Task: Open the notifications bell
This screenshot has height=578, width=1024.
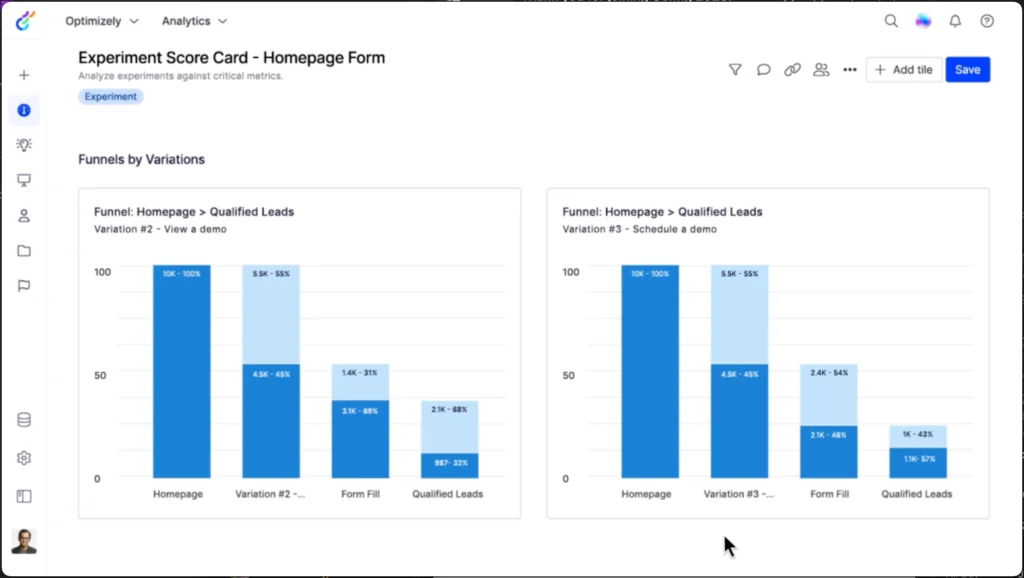Action: pos(955,21)
